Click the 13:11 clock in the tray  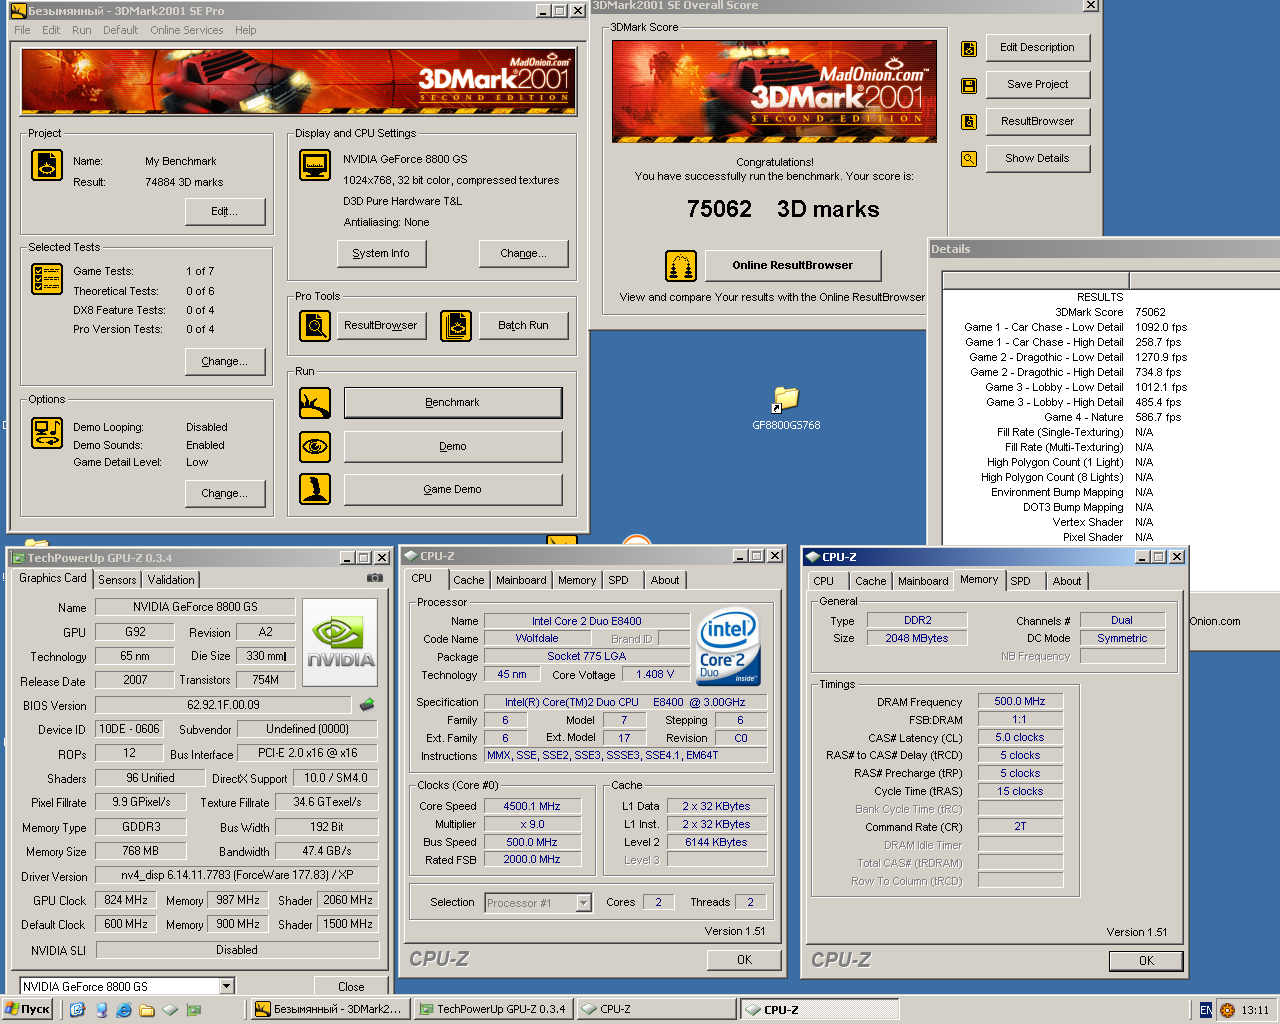point(1255,1010)
